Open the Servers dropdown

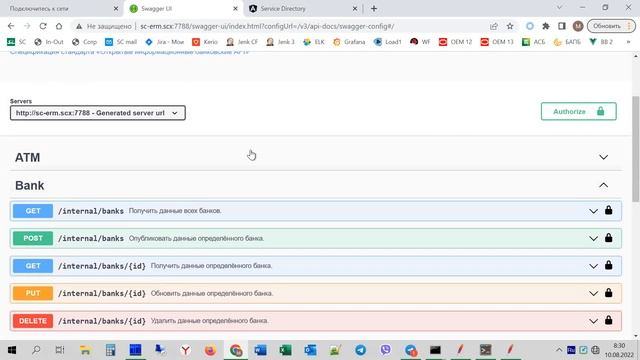click(98, 113)
